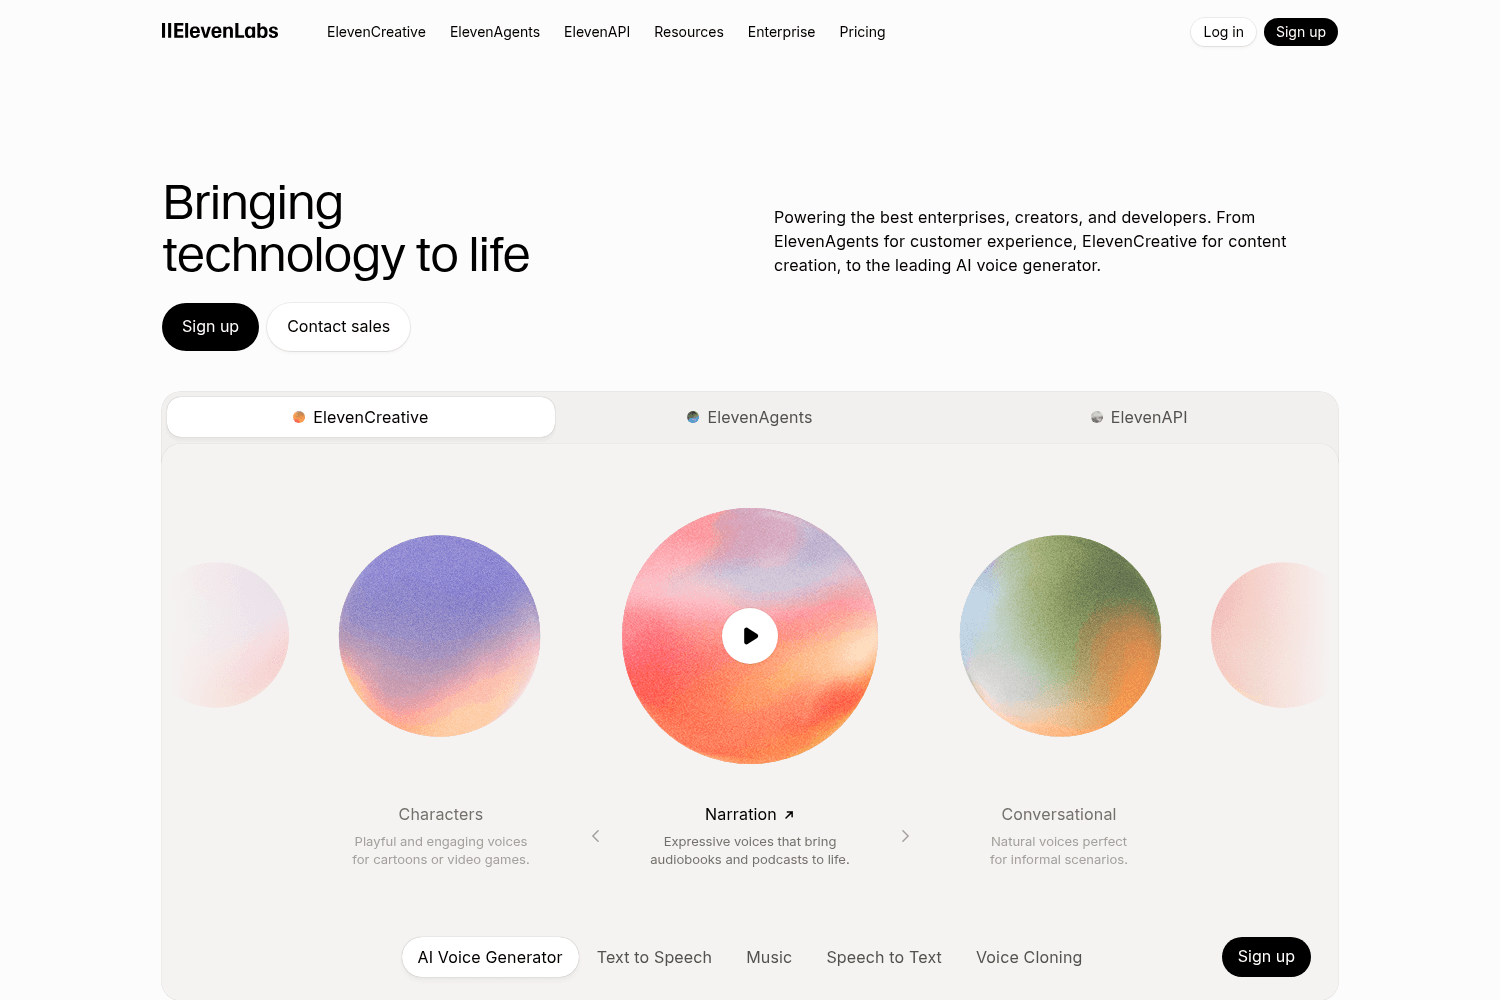Select the Characters voice orb
Screen dimensions: 1500x1000
coord(440,636)
